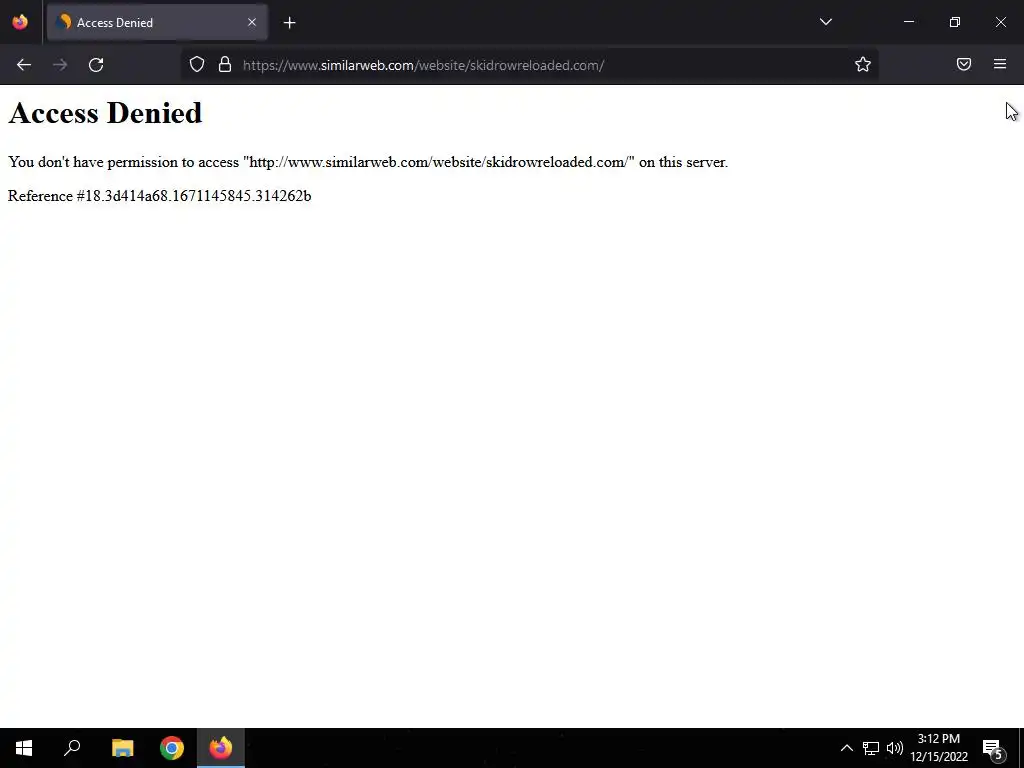The image size is (1024, 768).
Task: Click the Firefox taskbar icon
Action: pyautogui.click(x=221, y=748)
